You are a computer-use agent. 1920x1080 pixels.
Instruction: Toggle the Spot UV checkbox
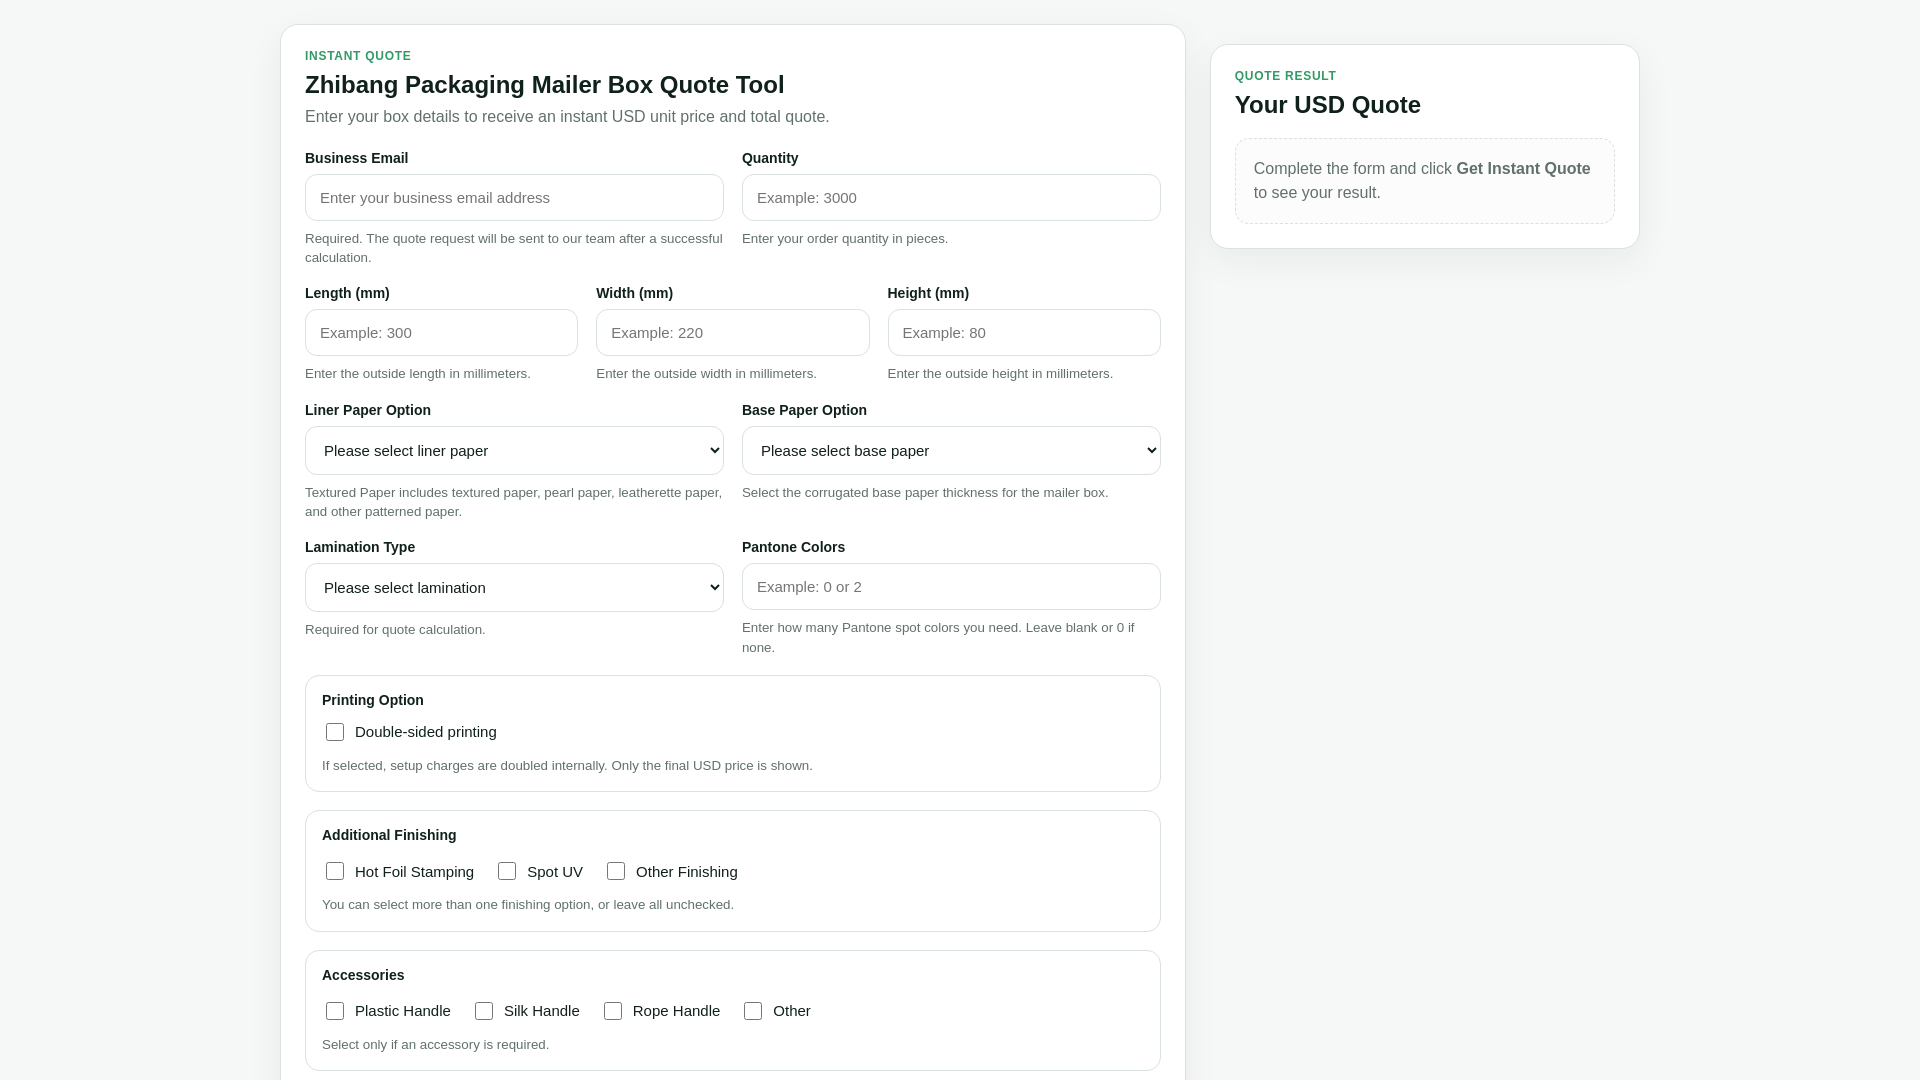coord(507,872)
